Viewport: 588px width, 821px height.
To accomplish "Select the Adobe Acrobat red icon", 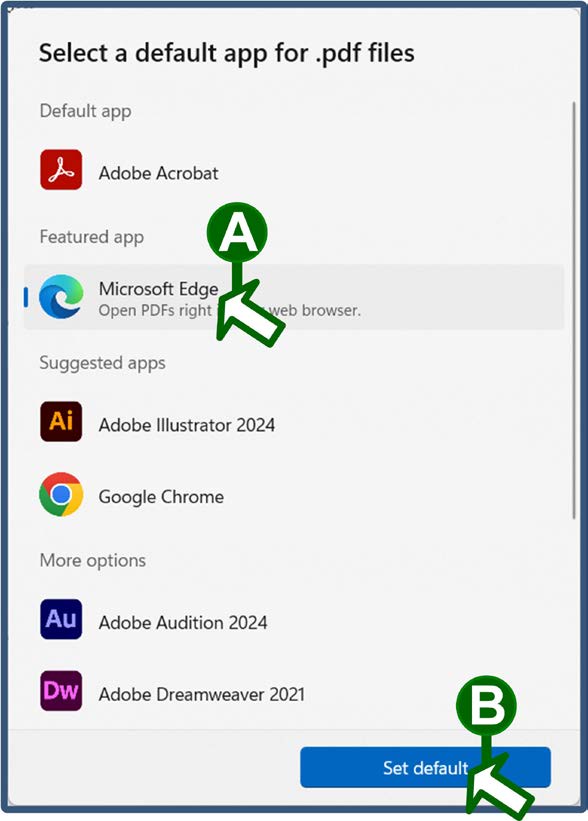I will 61,170.
